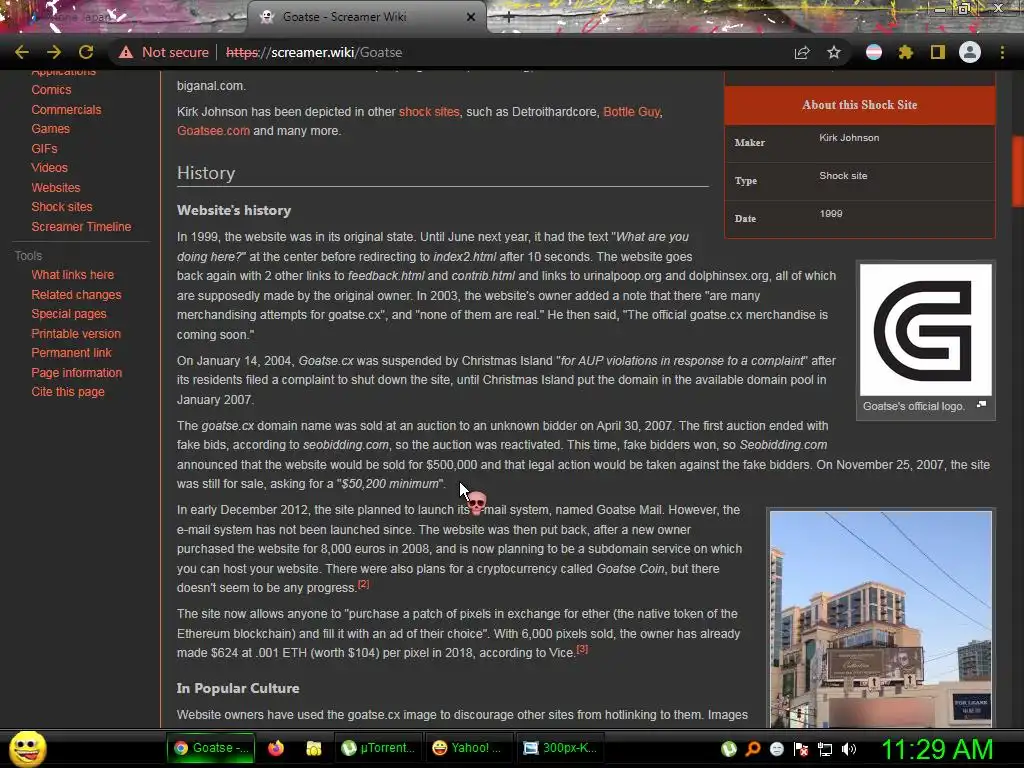Image resolution: width=1024 pixels, height=768 pixels.
Task: Open the GIFs sidebar link
Action: pos(44,148)
